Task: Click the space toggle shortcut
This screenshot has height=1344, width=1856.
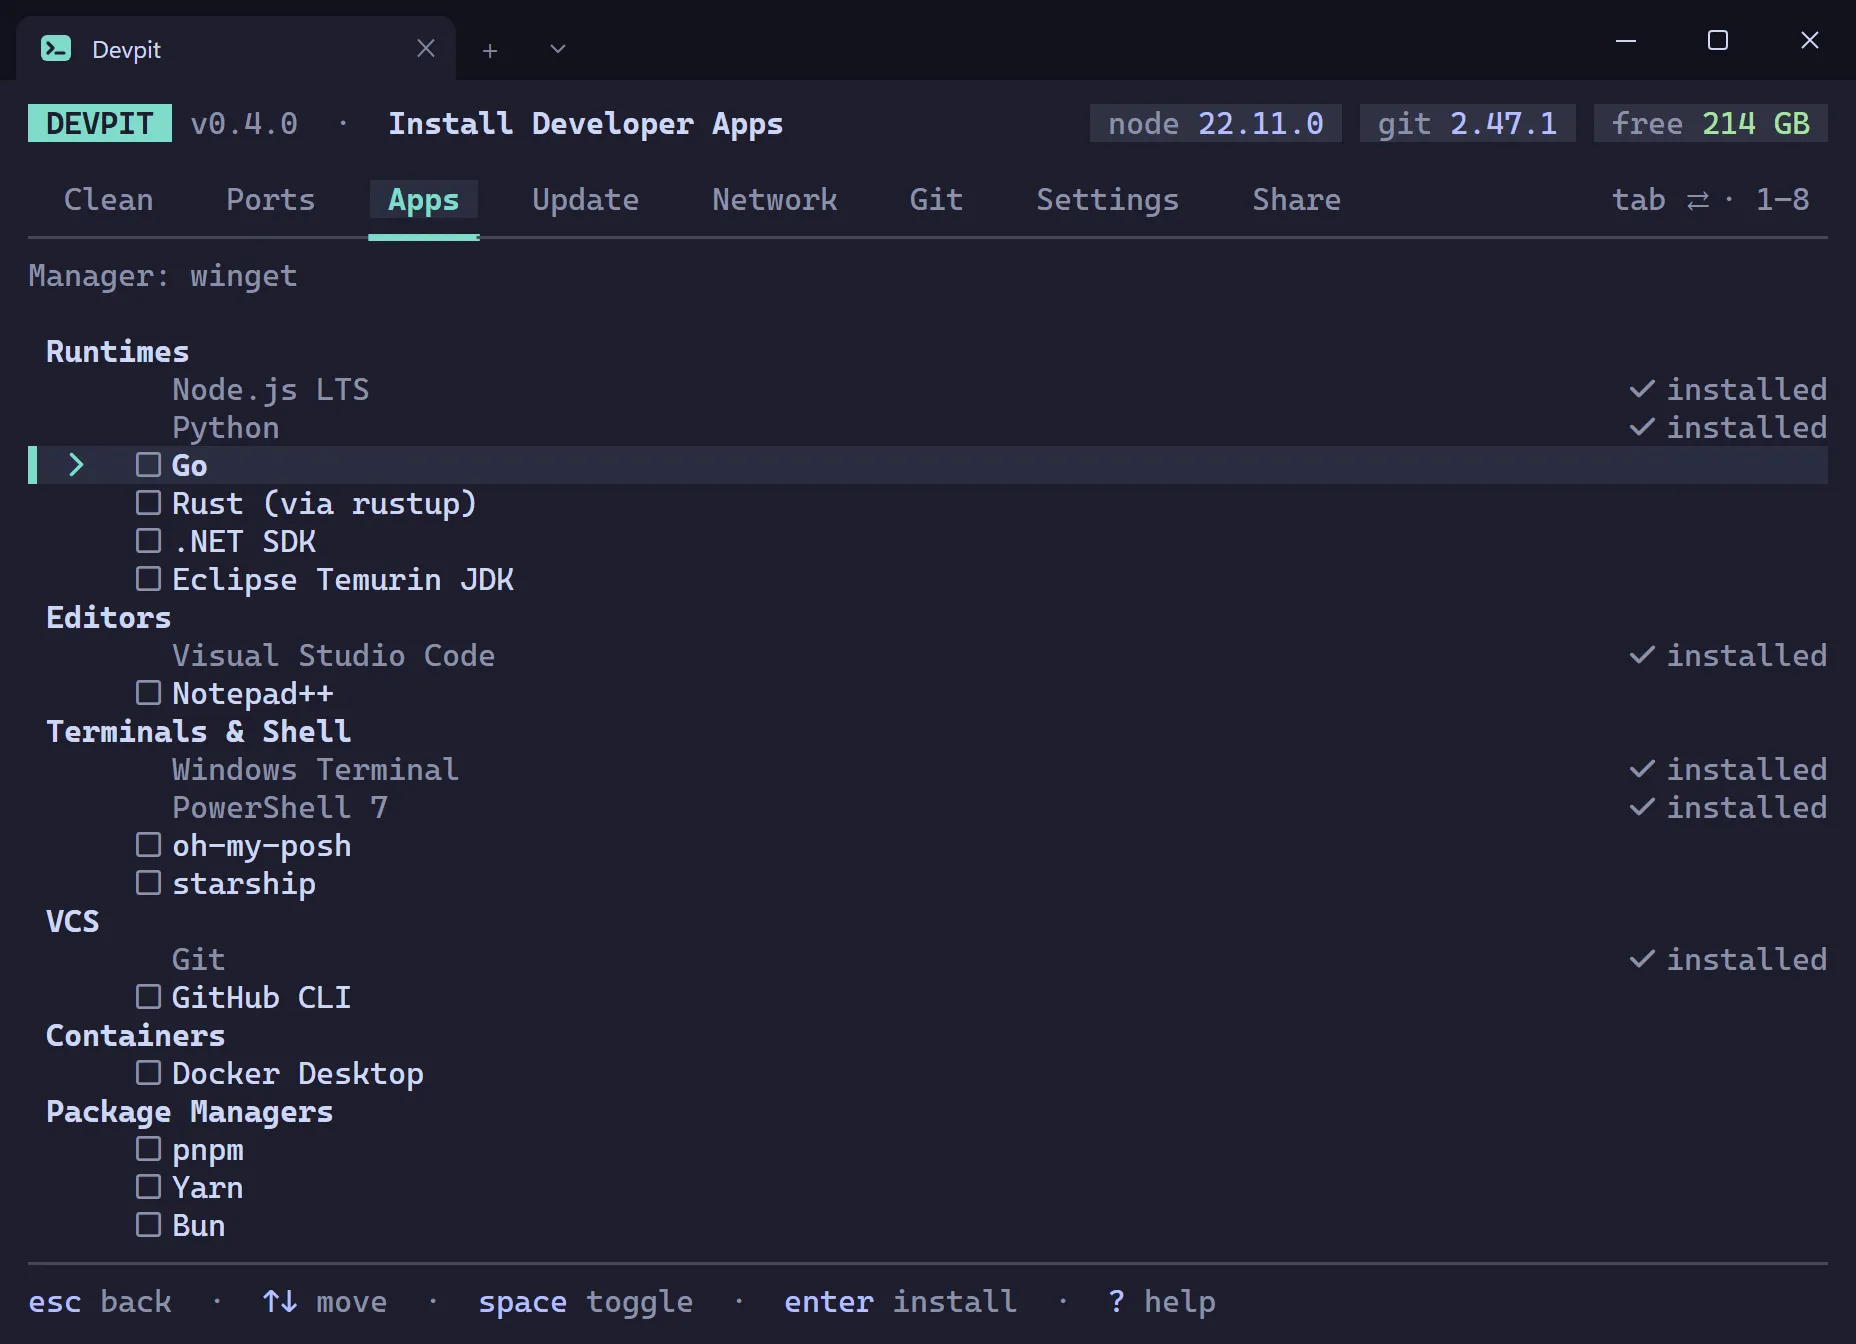Action: click(x=585, y=1301)
